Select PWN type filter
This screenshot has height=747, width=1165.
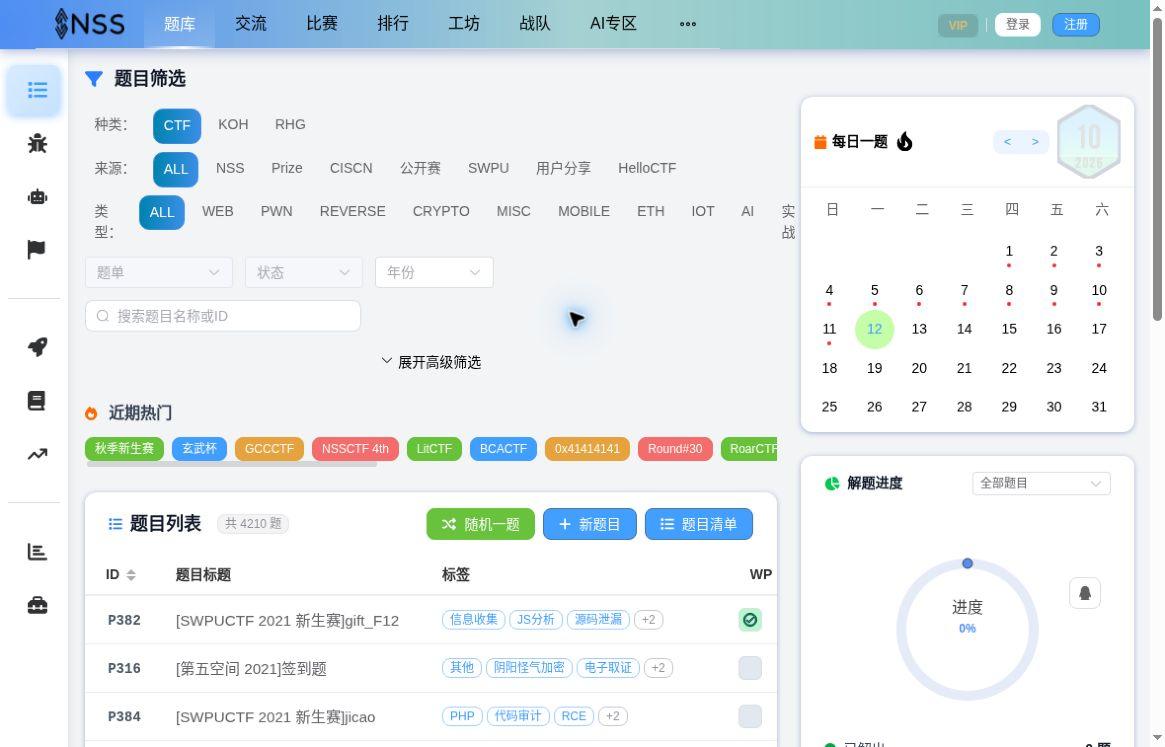(x=276, y=212)
